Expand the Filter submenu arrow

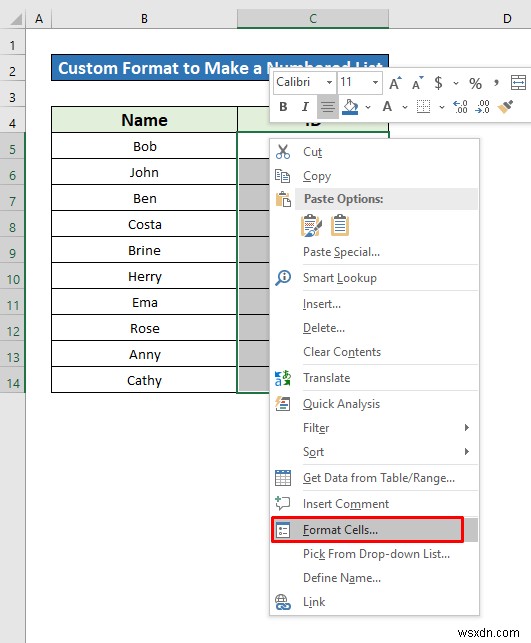[x=467, y=428]
